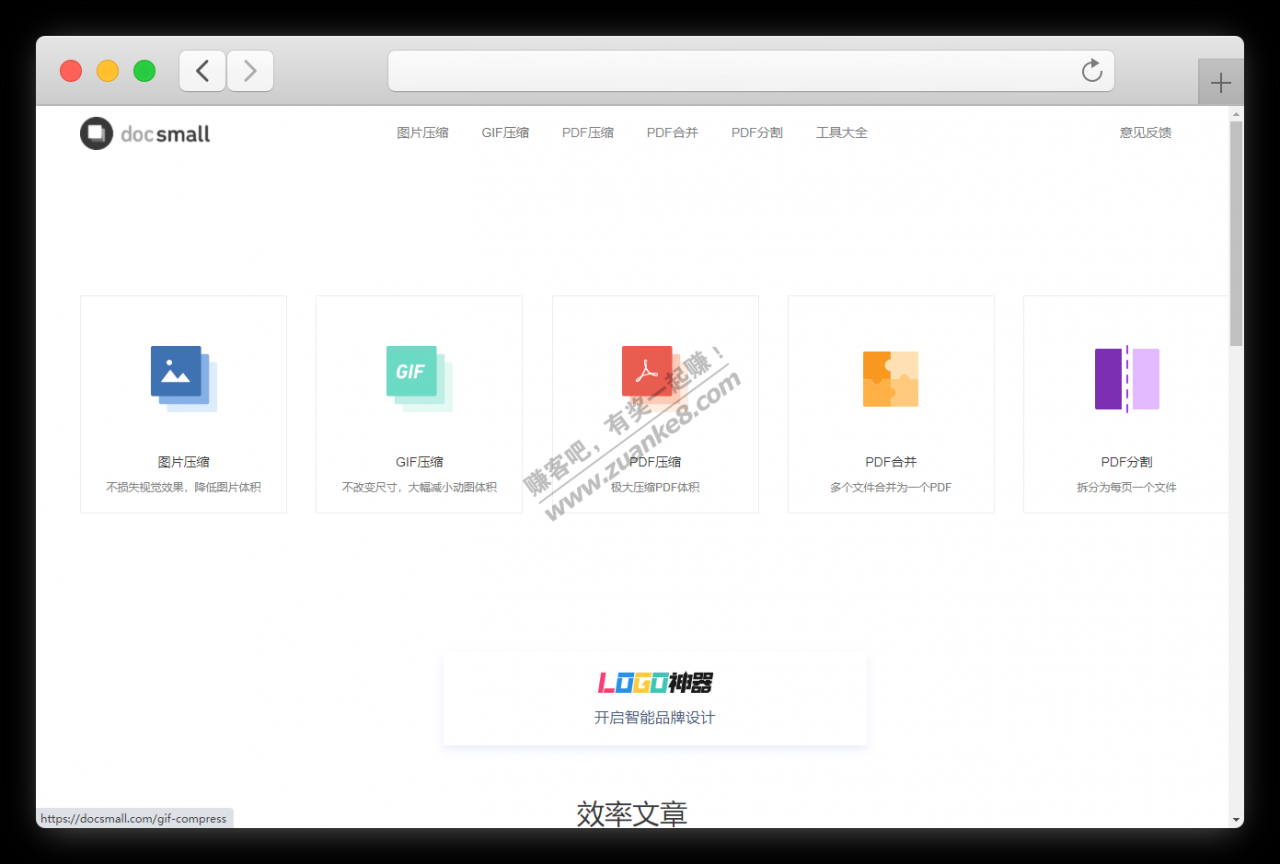Click 拆分为每页一个文件 description
Screen dimensions: 1280x864
pos(1127,488)
